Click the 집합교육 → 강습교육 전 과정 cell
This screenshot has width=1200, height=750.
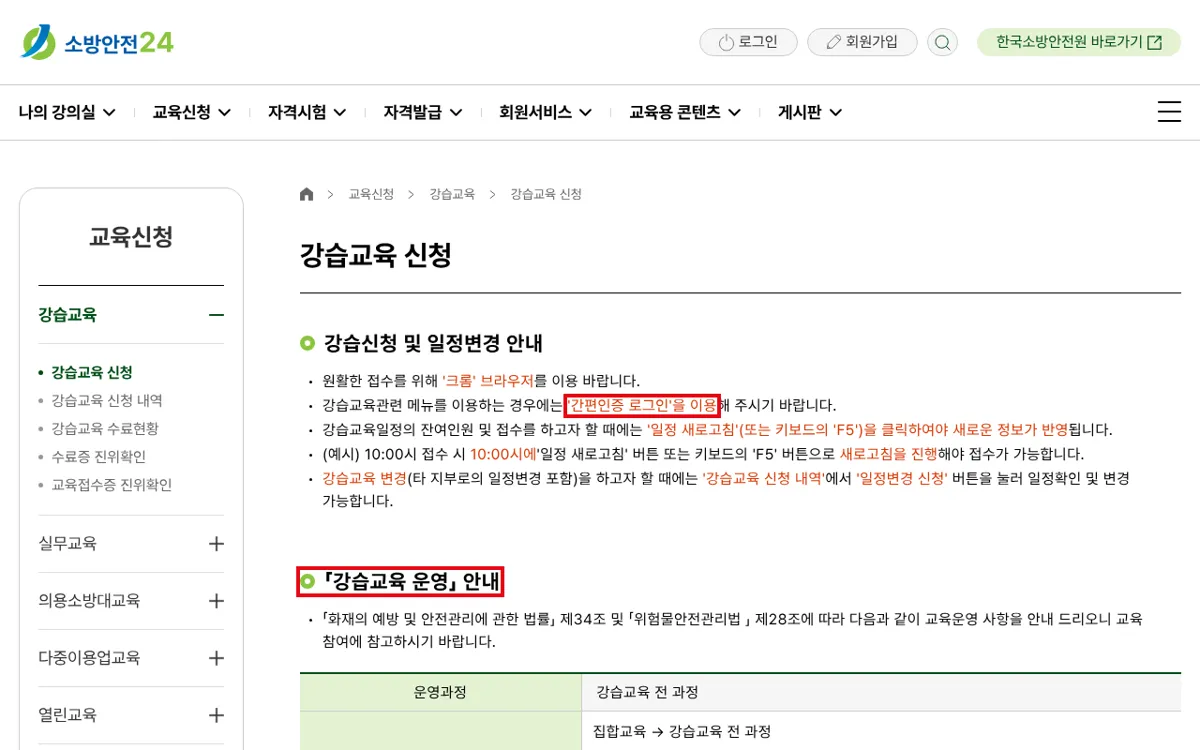click(x=881, y=731)
